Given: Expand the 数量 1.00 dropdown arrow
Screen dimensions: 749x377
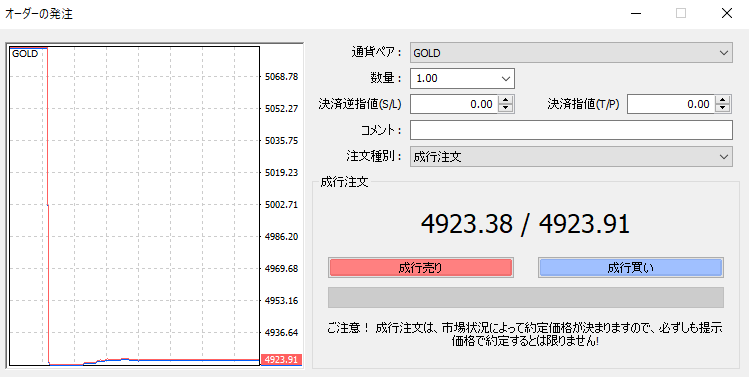Looking at the screenshot, I should click(505, 79).
